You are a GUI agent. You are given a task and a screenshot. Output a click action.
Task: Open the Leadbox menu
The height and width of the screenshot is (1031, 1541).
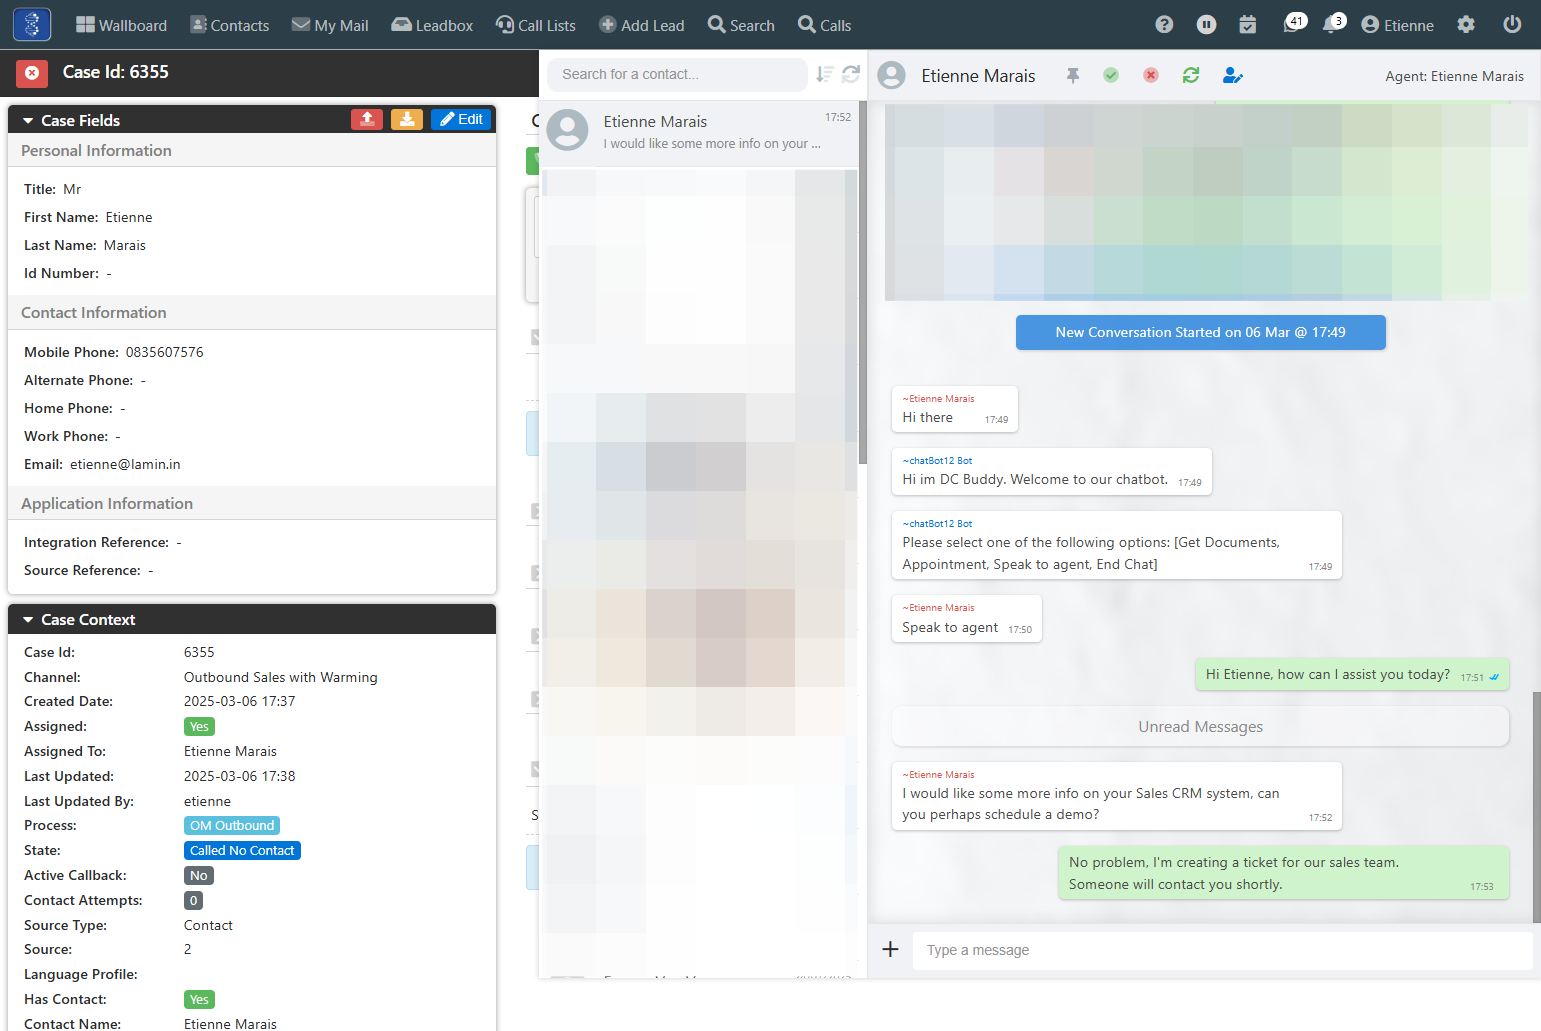[432, 25]
